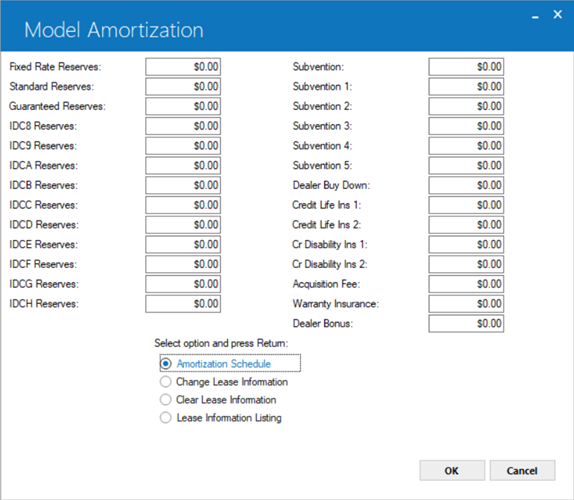Close the Model Amortization dialog

558,15
